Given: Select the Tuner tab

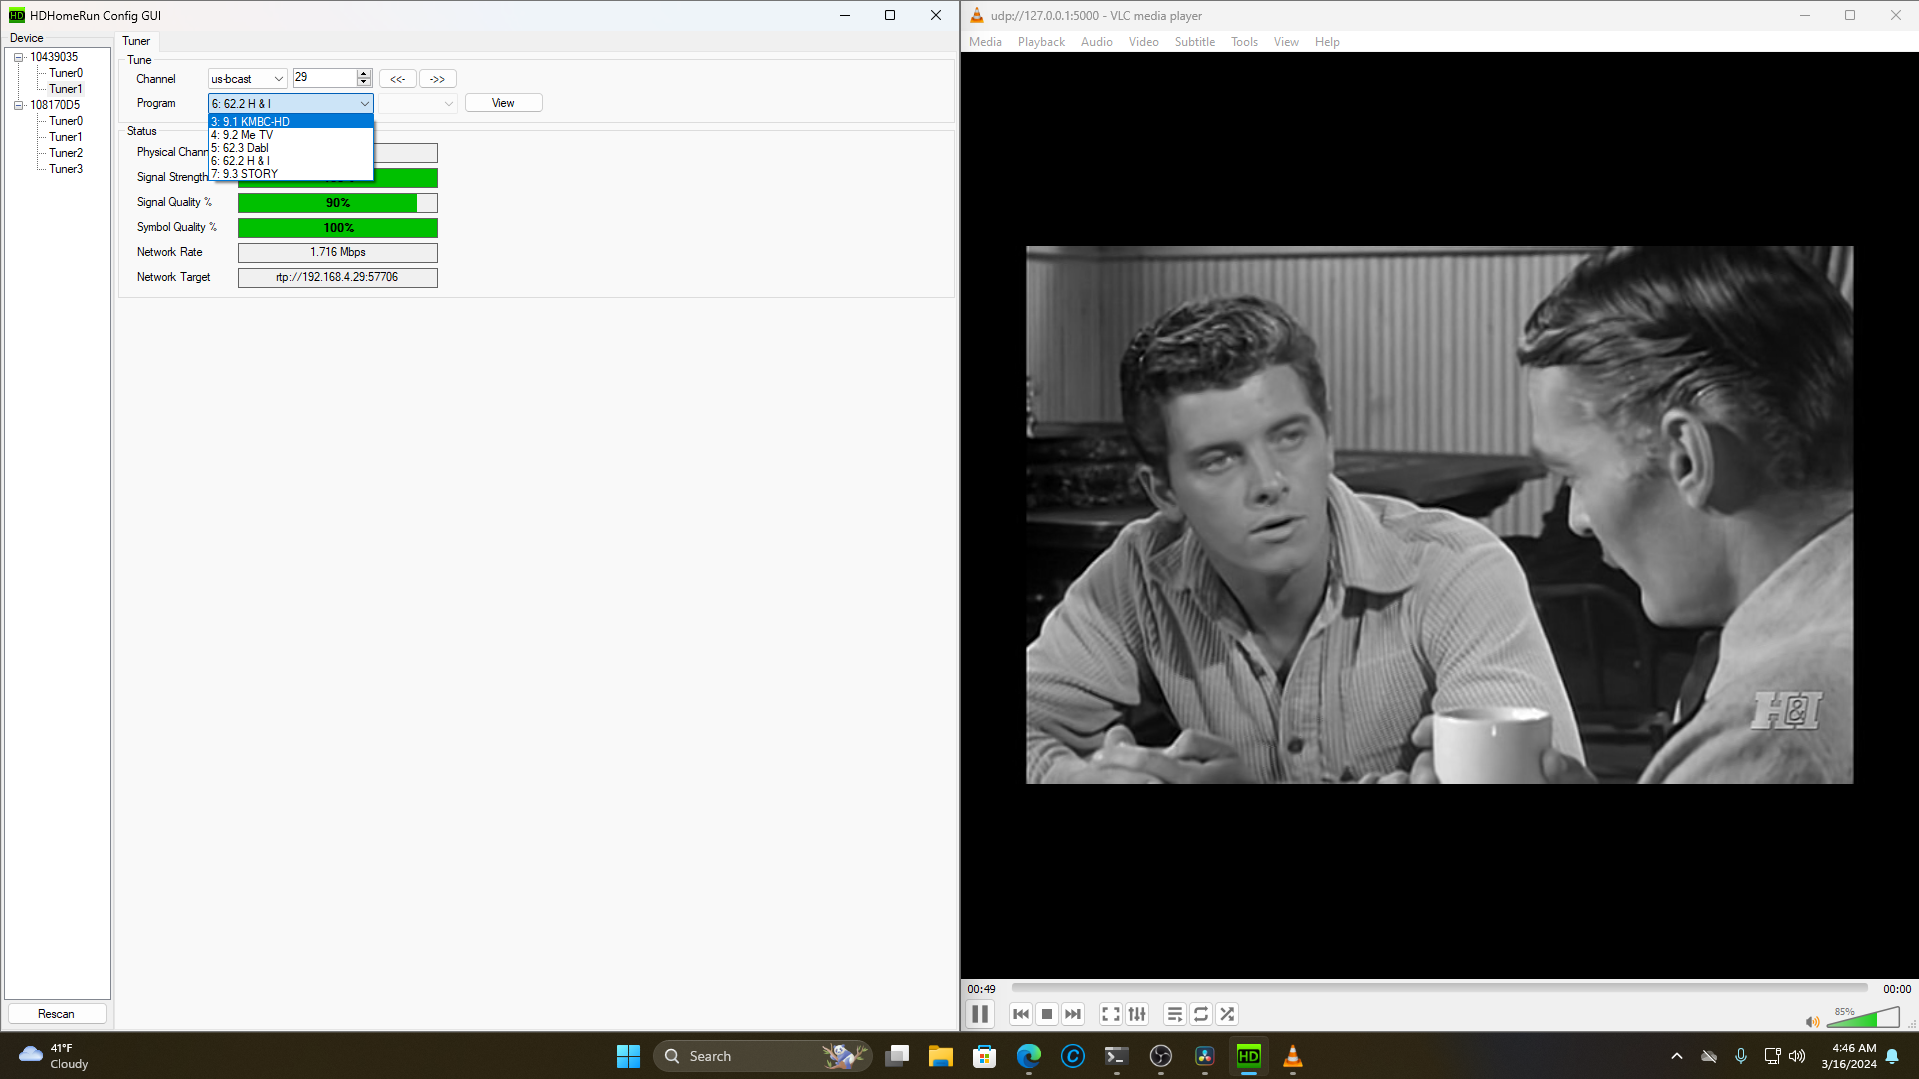Looking at the screenshot, I should click(136, 41).
